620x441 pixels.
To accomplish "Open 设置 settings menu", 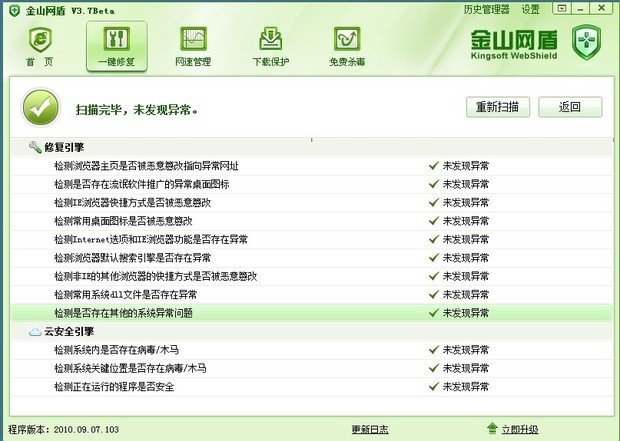I will click(x=531, y=9).
